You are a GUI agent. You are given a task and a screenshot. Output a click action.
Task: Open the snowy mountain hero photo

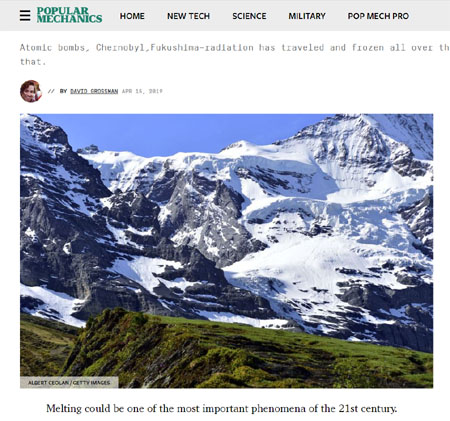coord(226,251)
